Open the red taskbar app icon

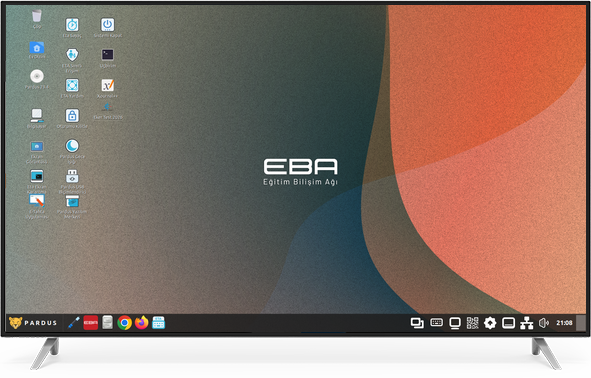click(x=90, y=323)
